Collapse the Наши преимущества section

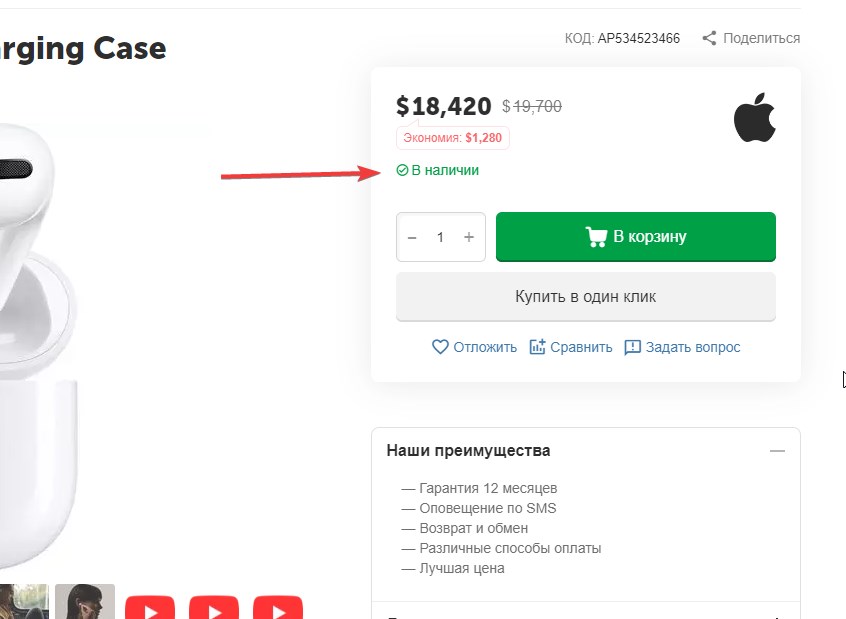click(777, 451)
